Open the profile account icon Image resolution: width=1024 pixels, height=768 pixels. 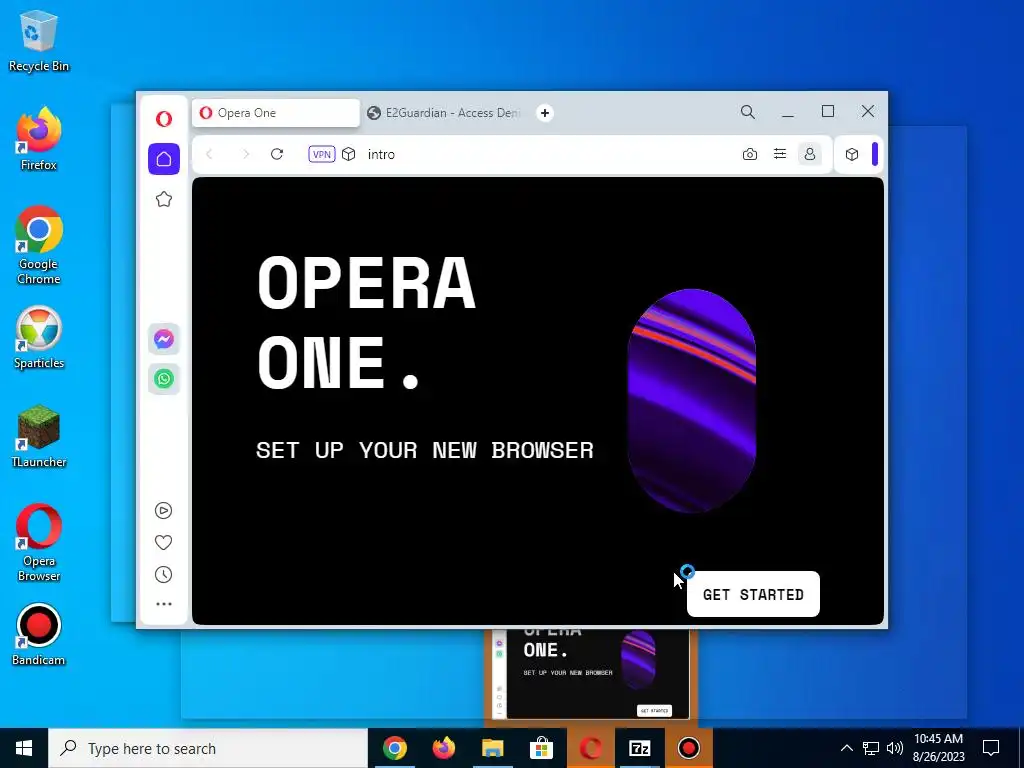[x=810, y=154]
